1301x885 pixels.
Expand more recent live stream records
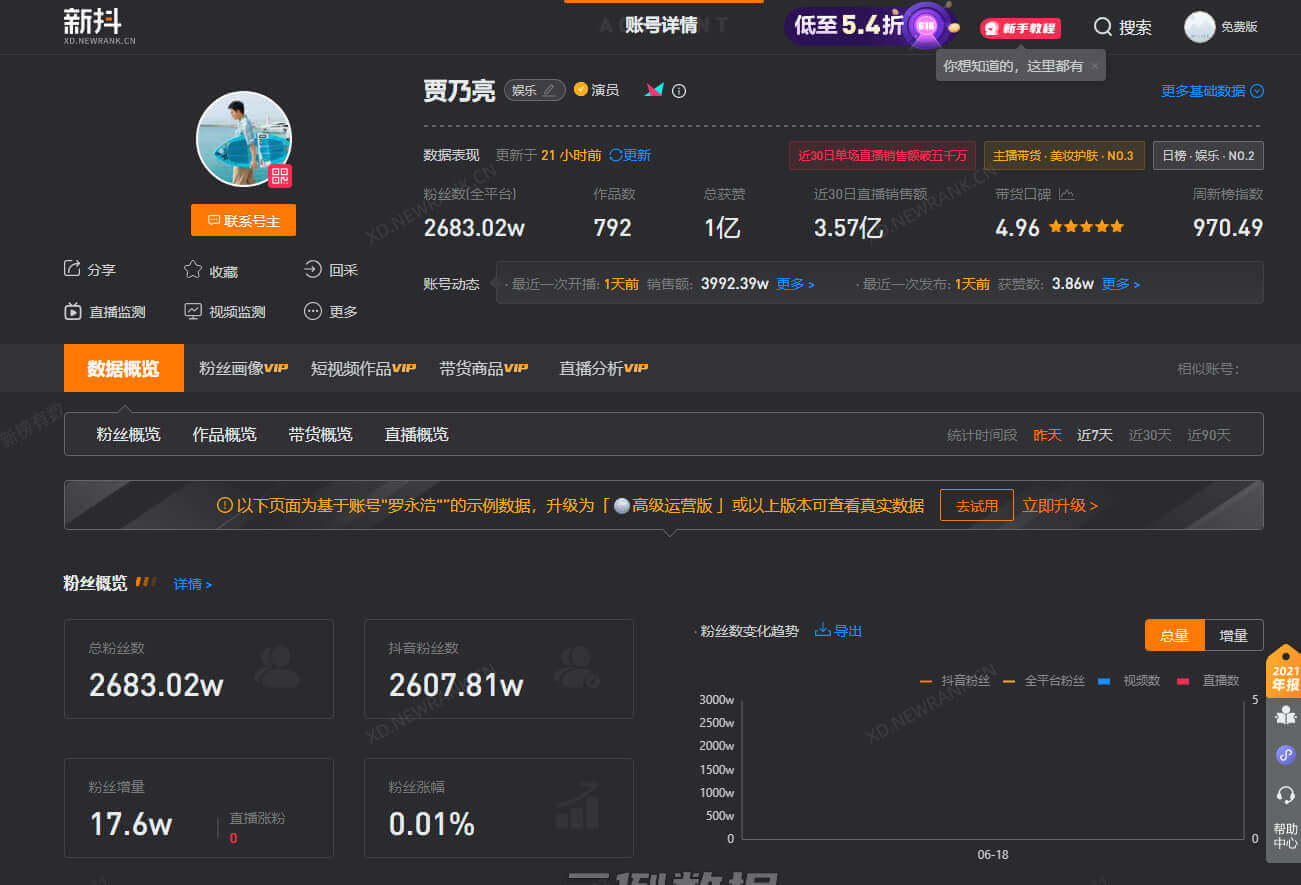tap(795, 284)
